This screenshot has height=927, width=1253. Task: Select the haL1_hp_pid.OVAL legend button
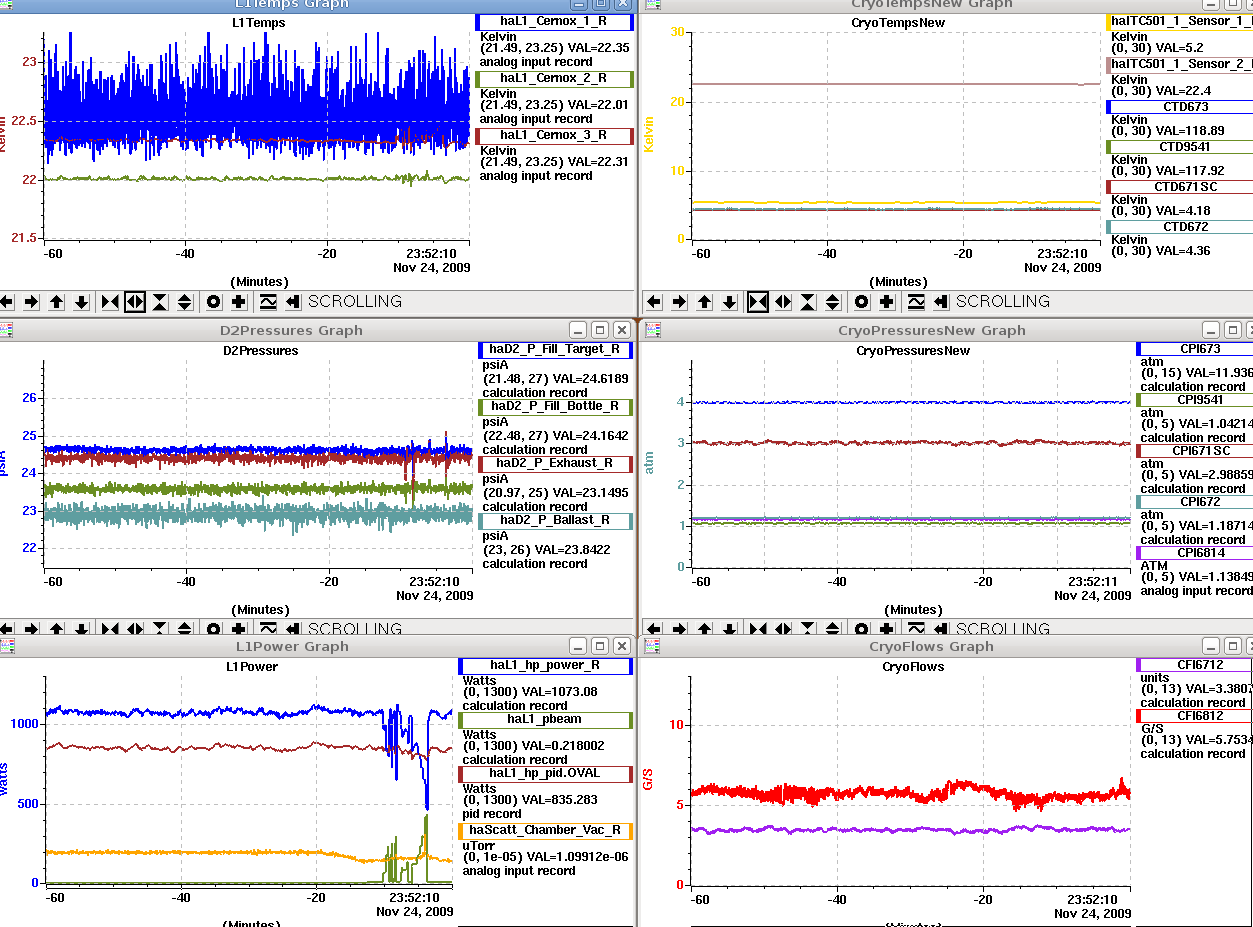click(x=545, y=774)
